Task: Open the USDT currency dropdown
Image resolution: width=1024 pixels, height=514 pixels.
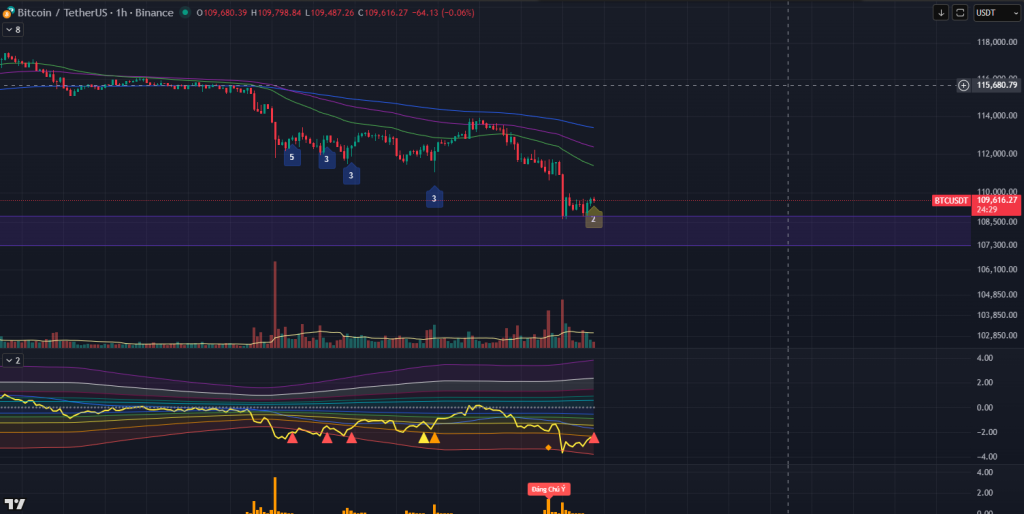Action: click(990, 12)
